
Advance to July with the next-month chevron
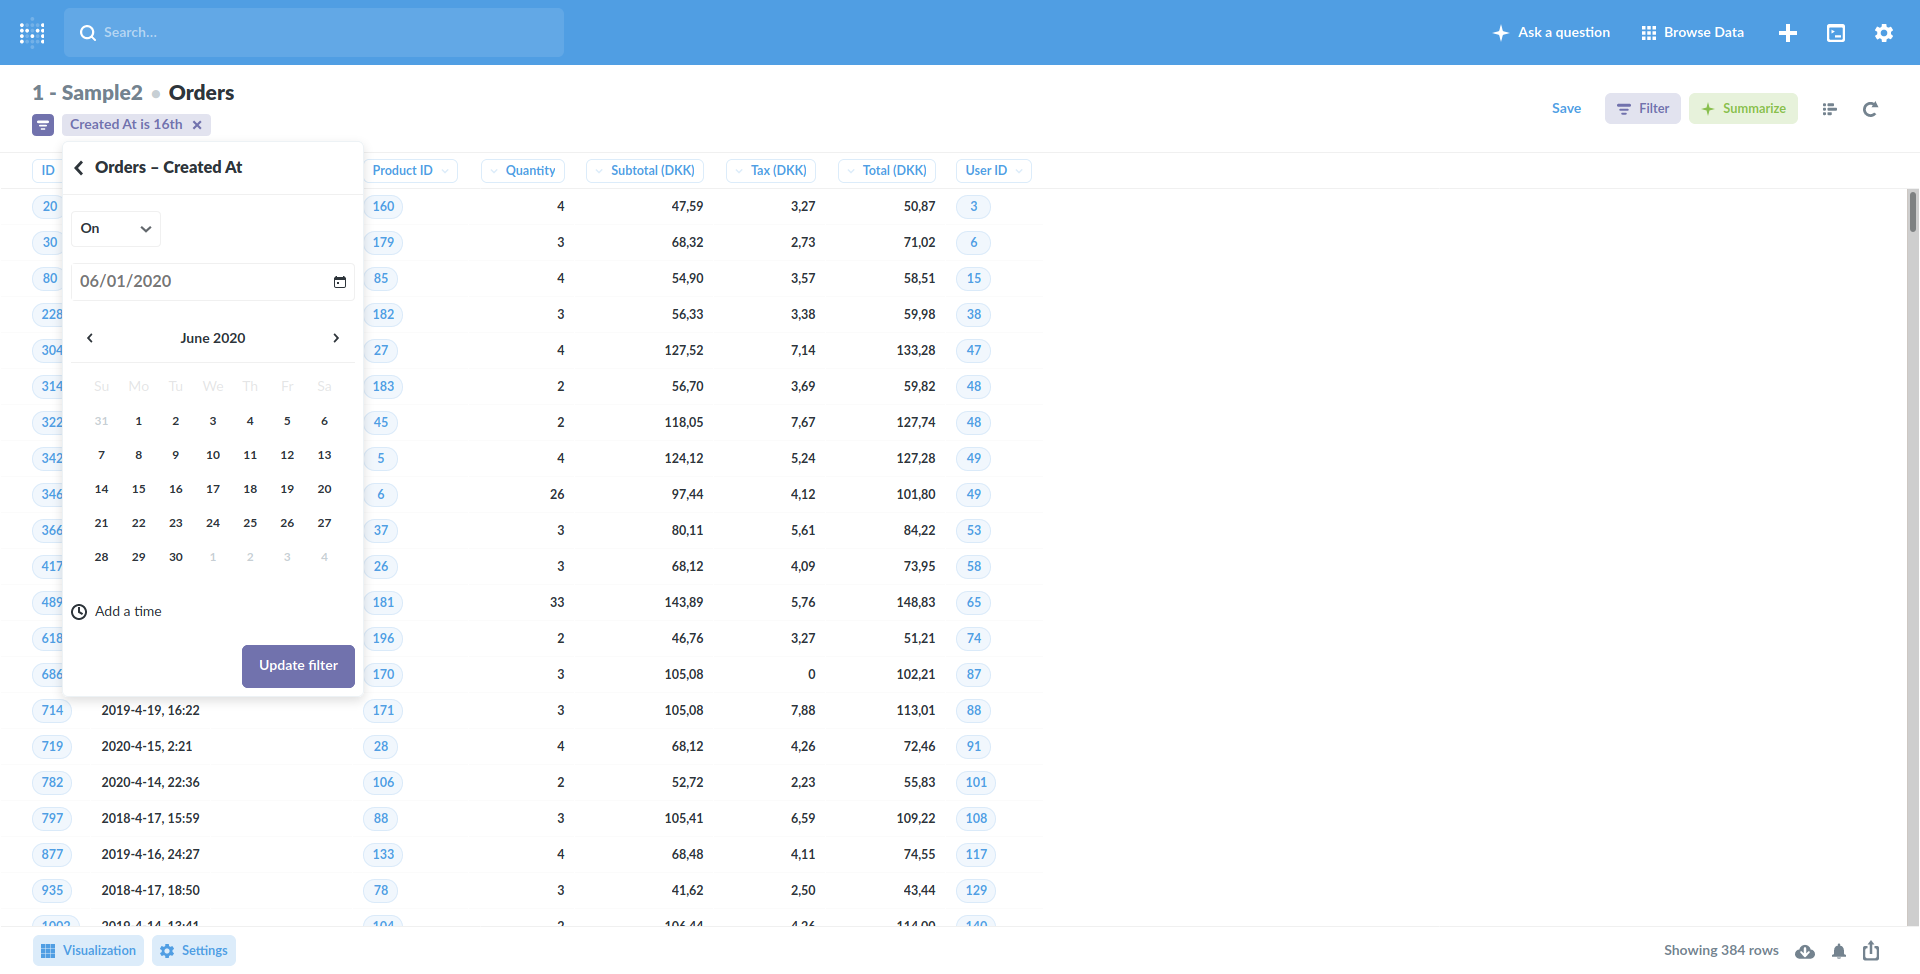tap(335, 338)
